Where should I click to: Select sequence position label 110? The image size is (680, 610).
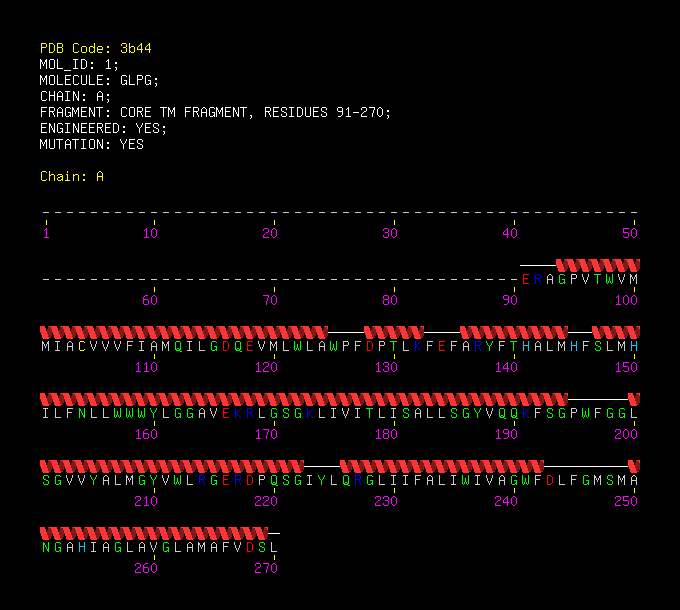pos(146,367)
